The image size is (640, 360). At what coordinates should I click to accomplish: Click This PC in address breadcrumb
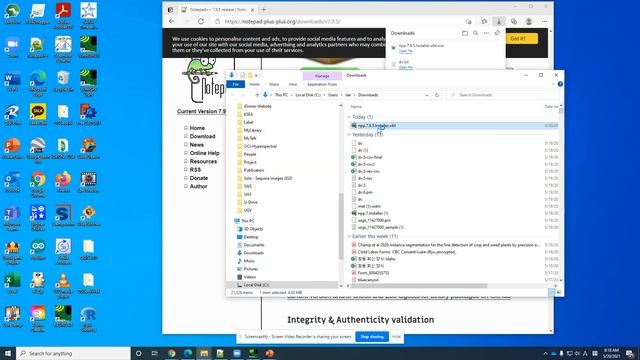pos(281,95)
